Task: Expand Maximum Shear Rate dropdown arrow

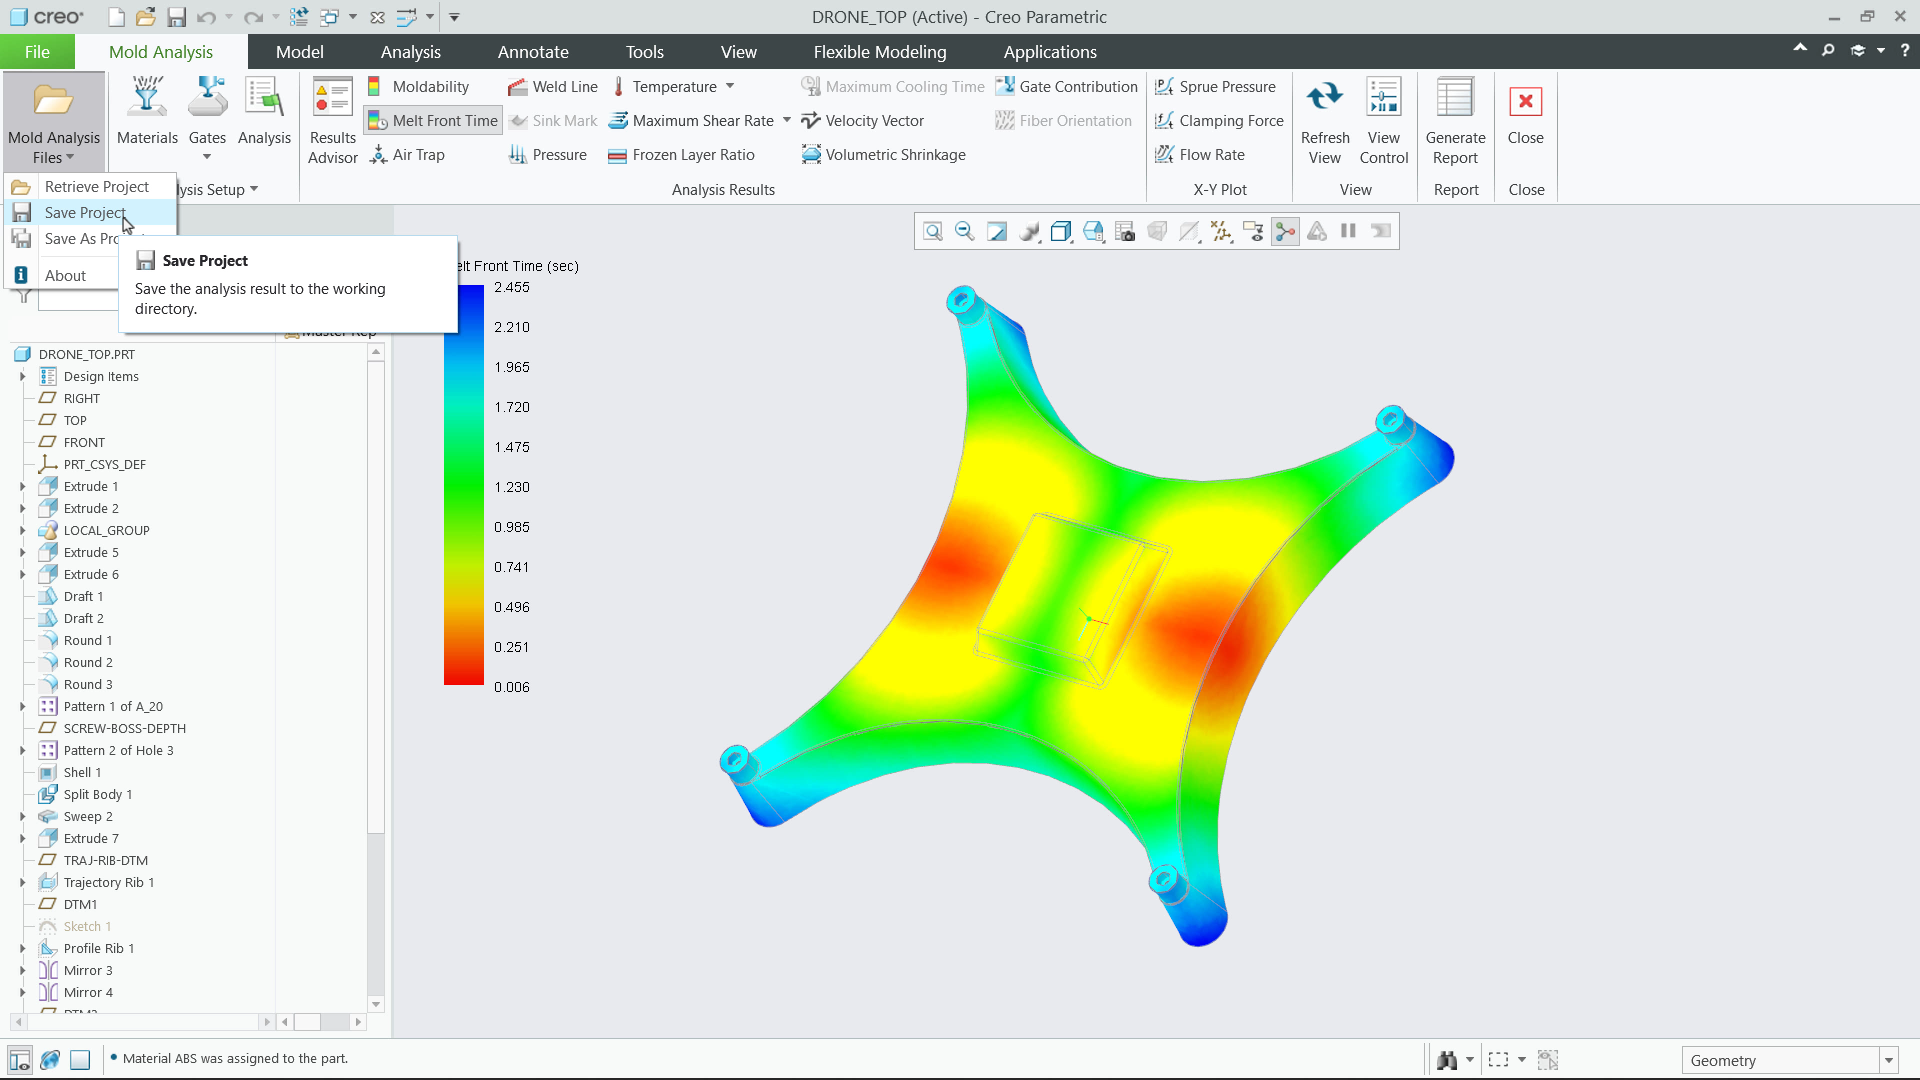Action: pos(787,121)
